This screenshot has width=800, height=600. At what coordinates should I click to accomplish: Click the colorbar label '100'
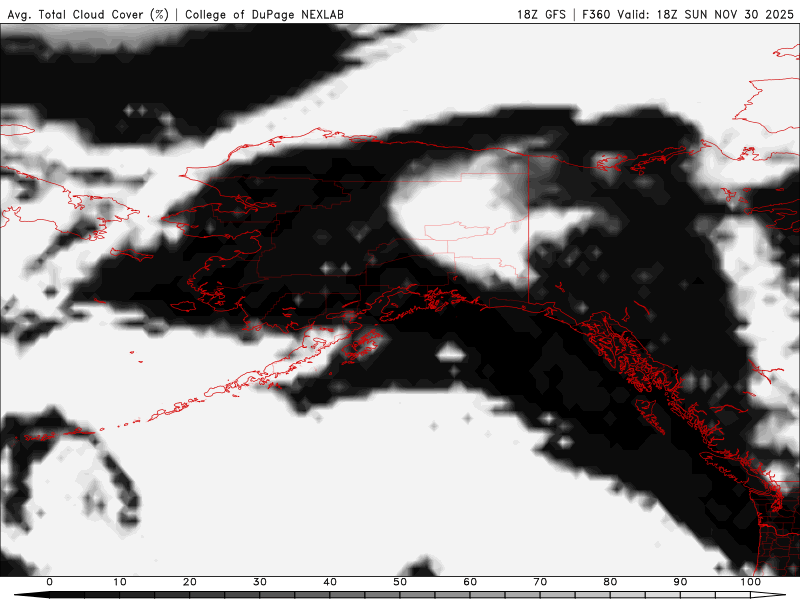tap(751, 582)
